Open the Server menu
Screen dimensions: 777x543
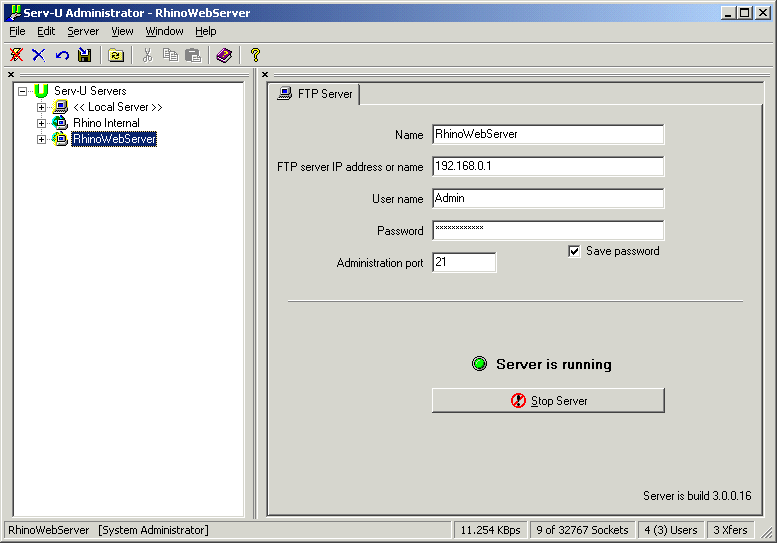pos(83,31)
